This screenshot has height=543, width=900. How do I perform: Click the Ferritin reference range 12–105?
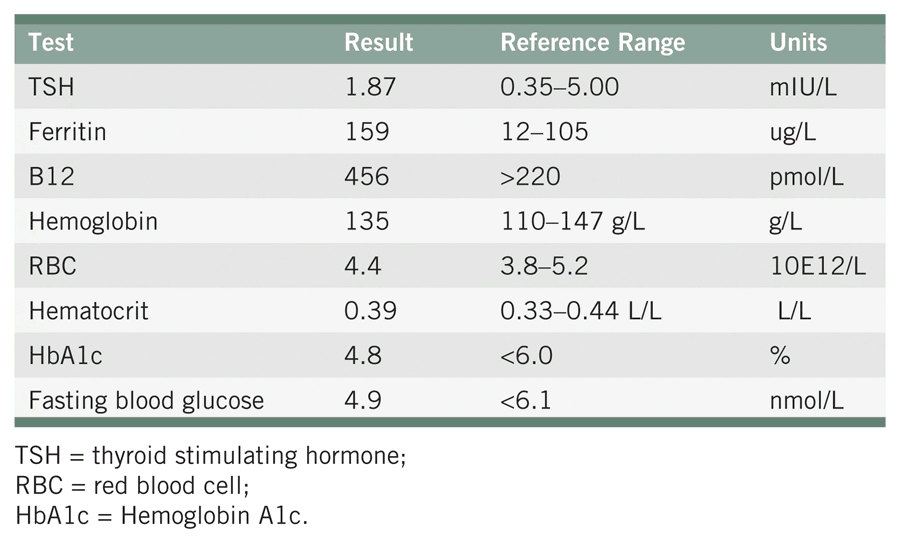(x=544, y=132)
